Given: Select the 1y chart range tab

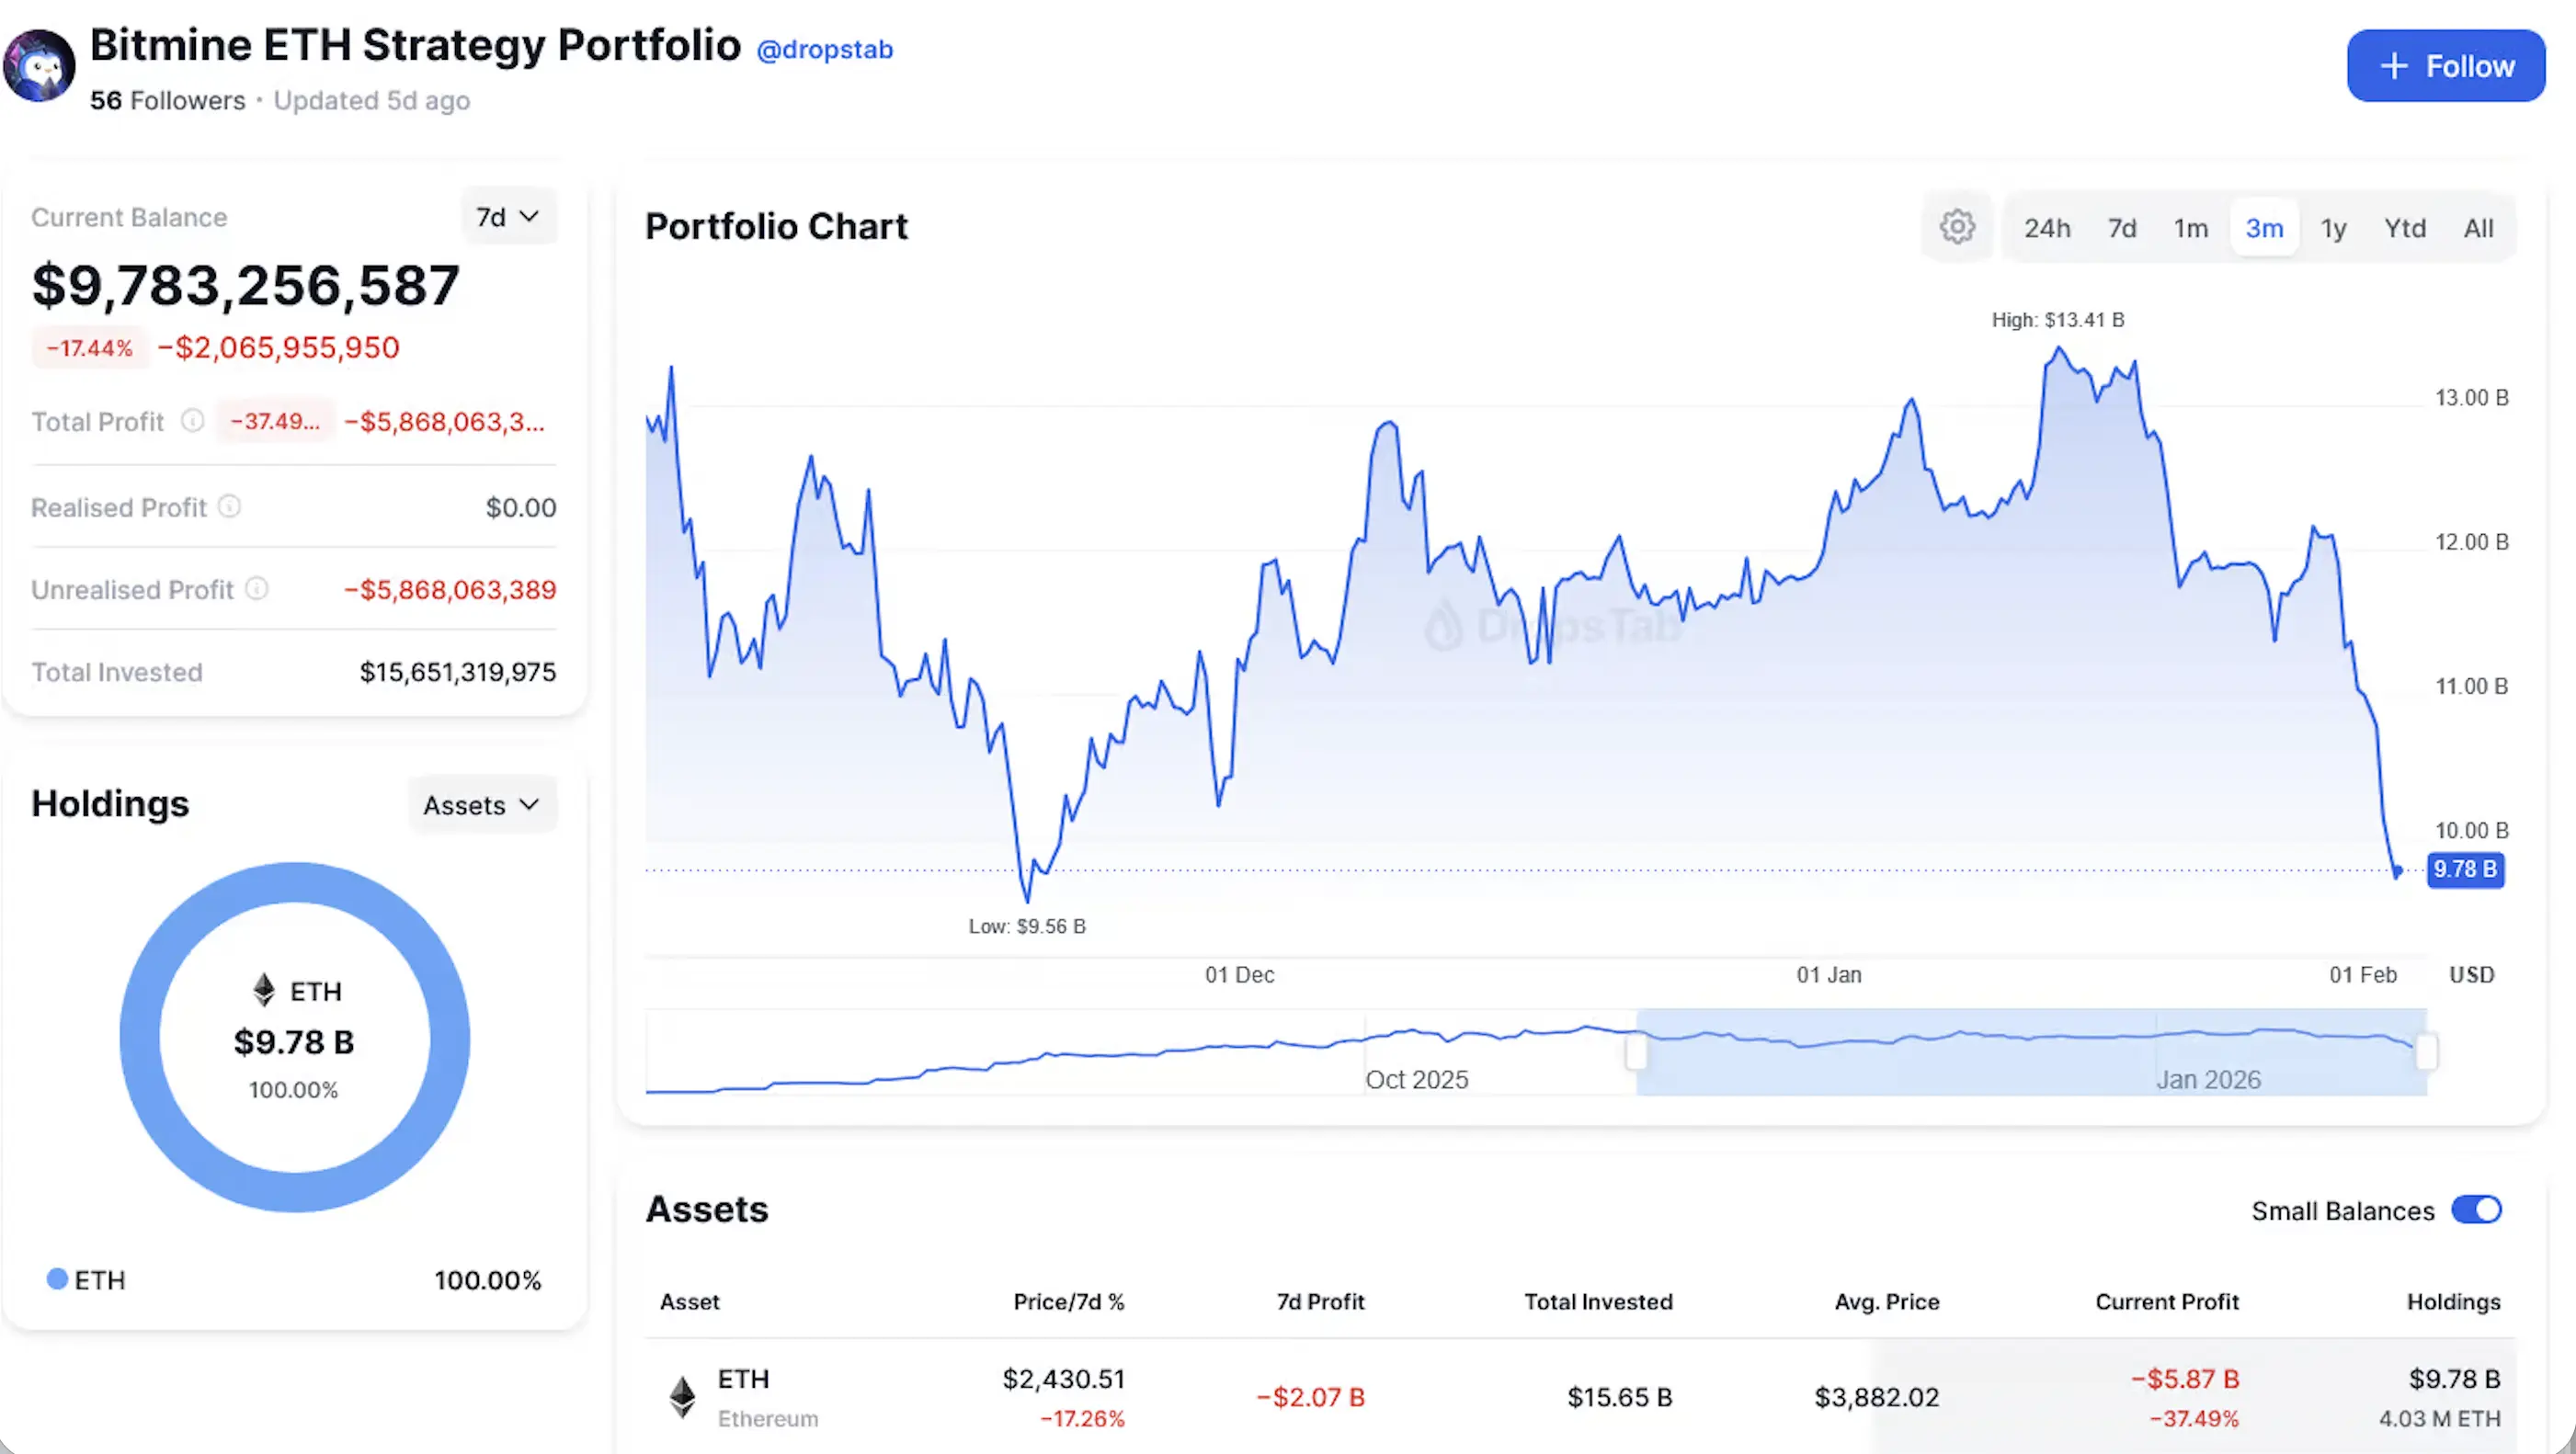Looking at the screenshot, I should (2333, 228).
